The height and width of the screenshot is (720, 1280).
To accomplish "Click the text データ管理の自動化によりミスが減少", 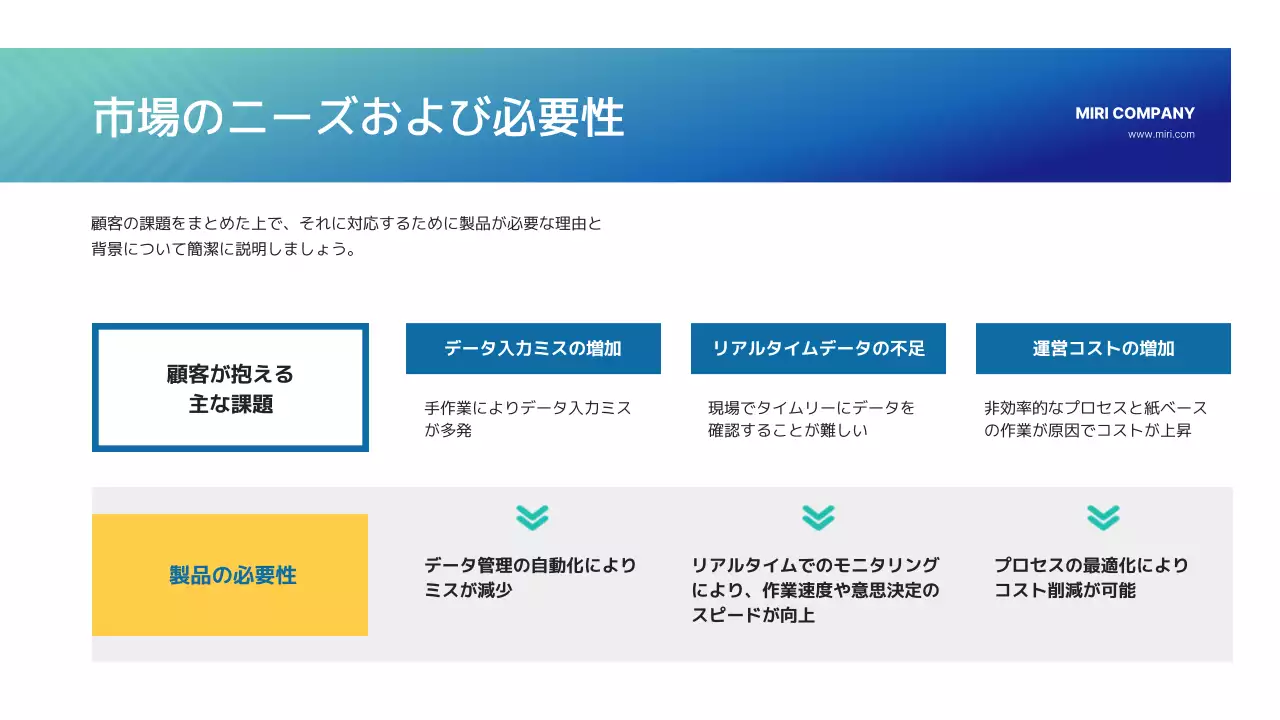I will click(529, 578).
